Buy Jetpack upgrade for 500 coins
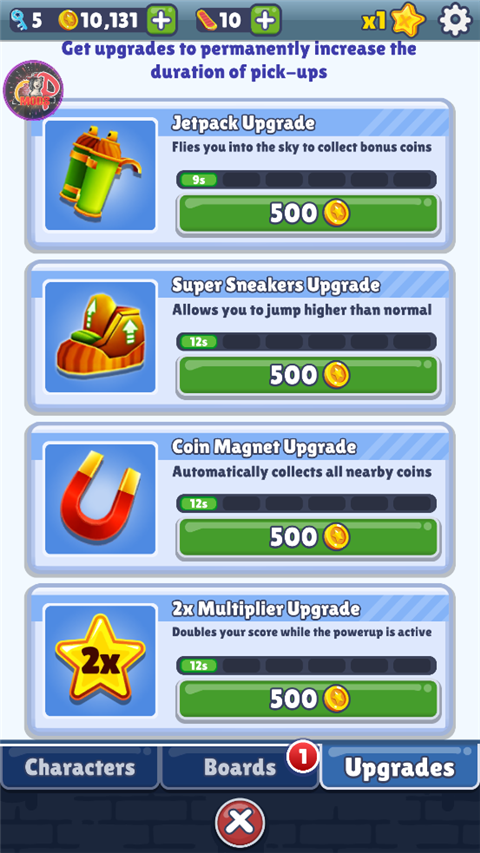The height and width of the screenshot is (853, 480). point(309,214)
